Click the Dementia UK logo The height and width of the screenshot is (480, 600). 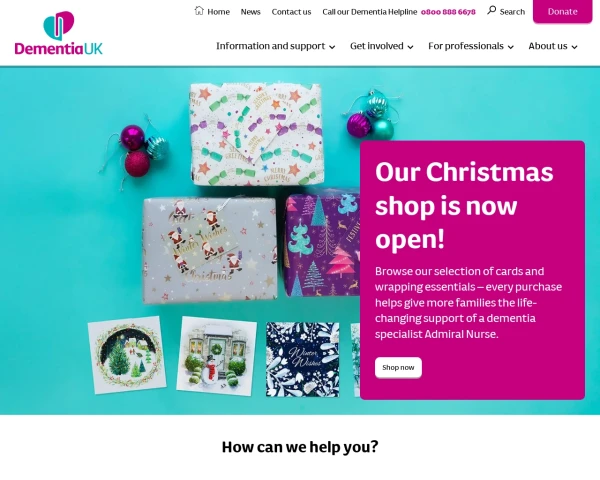coord(59,33)
